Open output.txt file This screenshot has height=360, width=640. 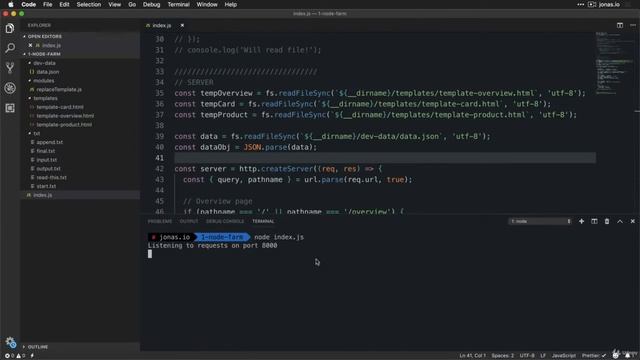pos(48,169)
